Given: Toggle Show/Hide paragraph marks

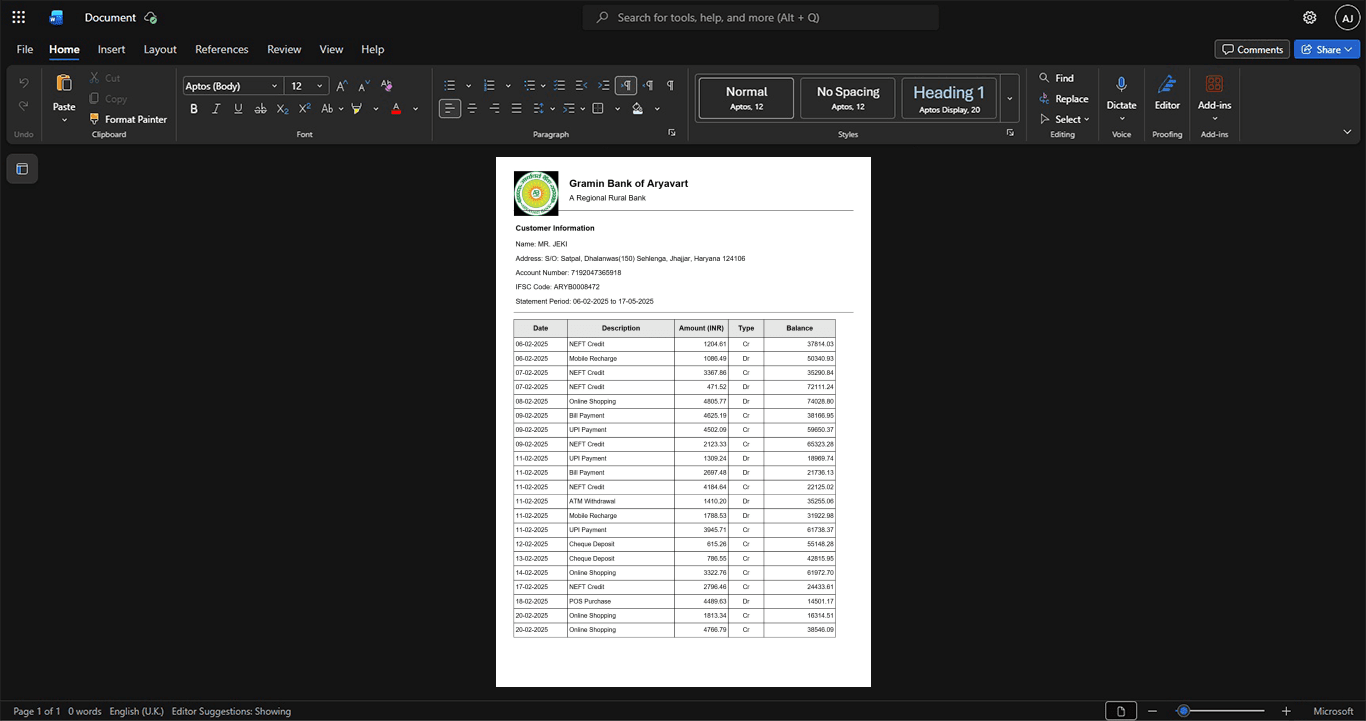Looking at the screenshot, I should pyautogui.click(x=670, y=85).
